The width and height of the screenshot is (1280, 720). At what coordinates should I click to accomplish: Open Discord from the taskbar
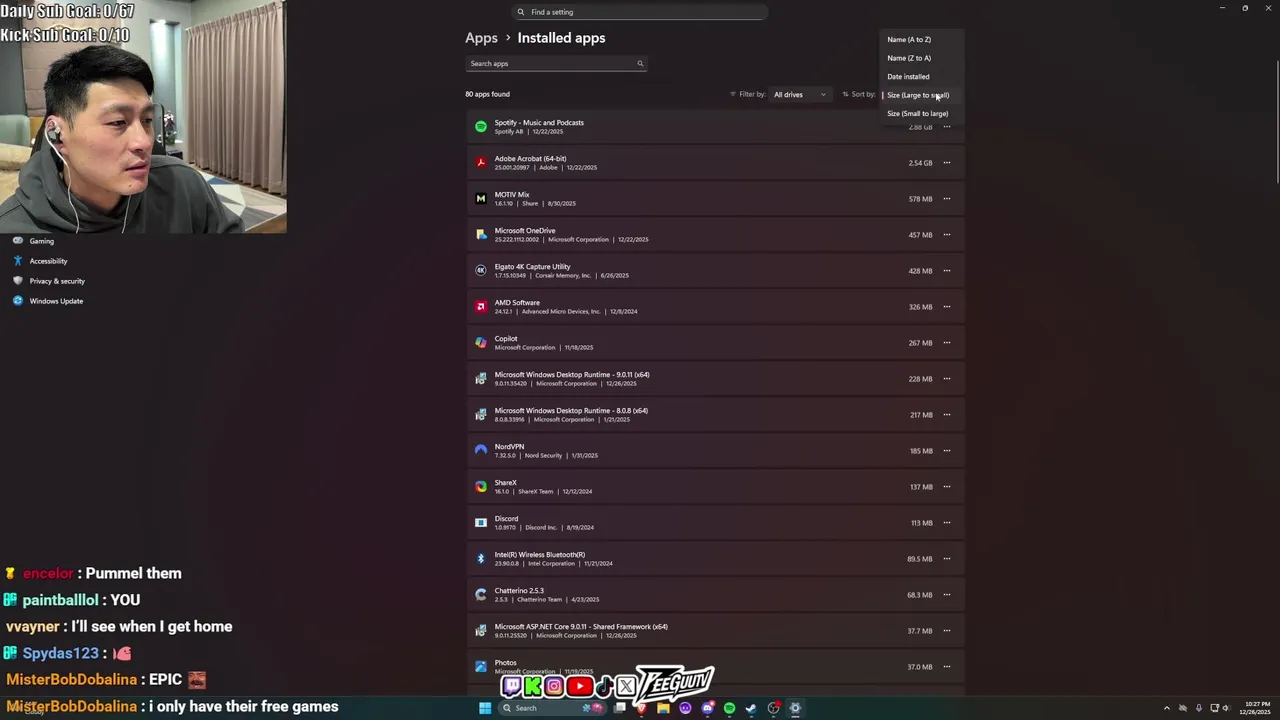click(707, 708)
